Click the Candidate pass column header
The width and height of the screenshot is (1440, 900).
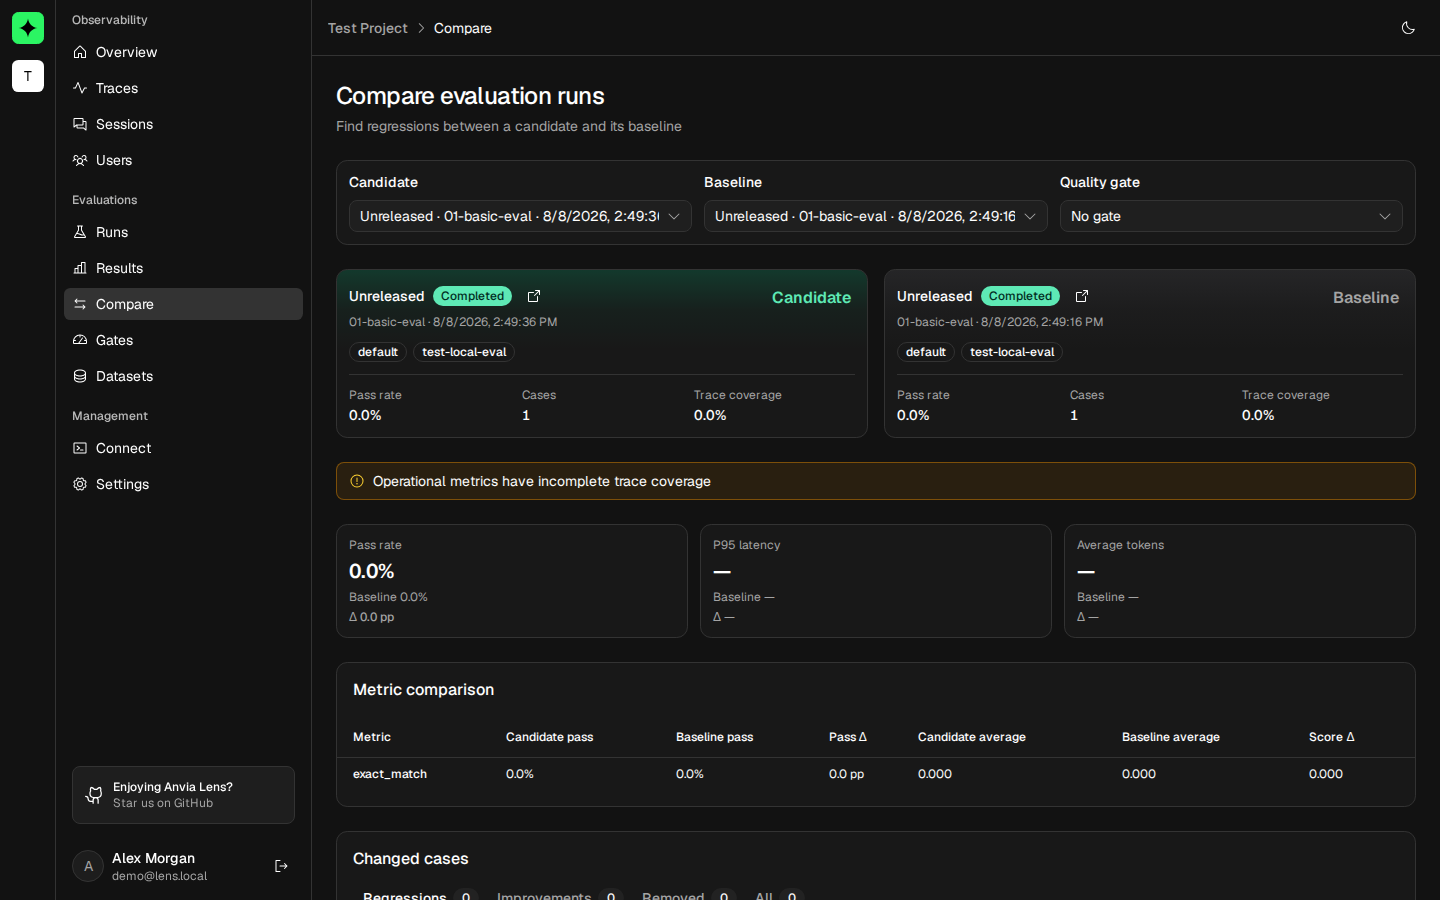click(549, 737)
